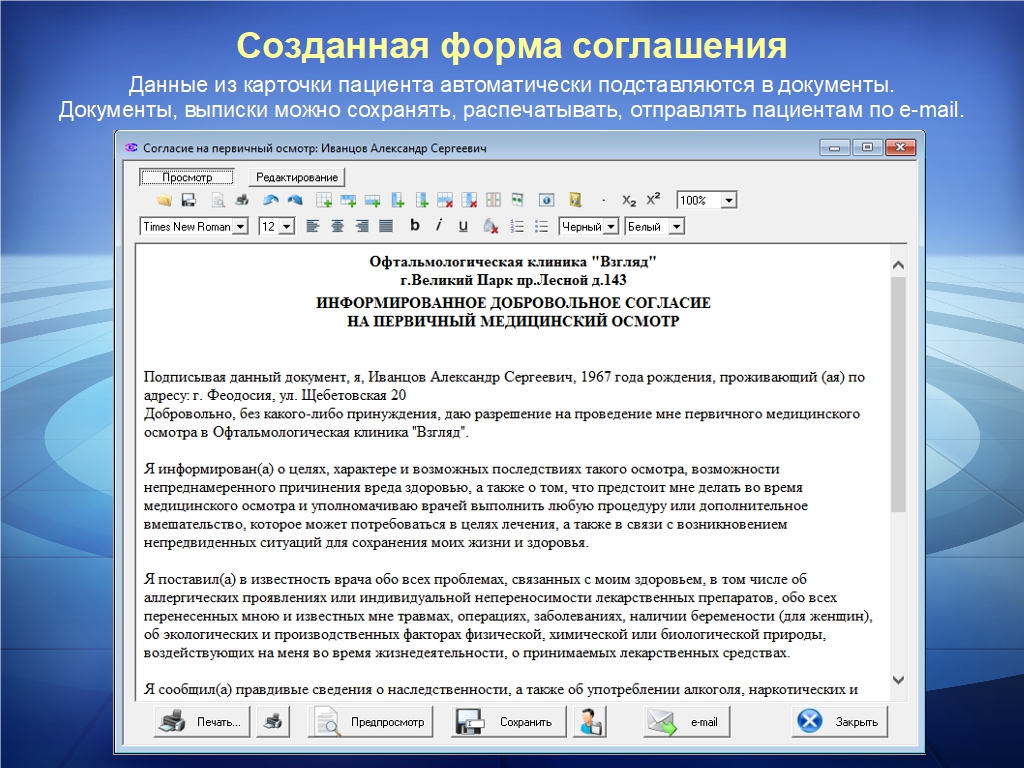
Task: Send the document via e-mail button
Action: coord(687,722)
